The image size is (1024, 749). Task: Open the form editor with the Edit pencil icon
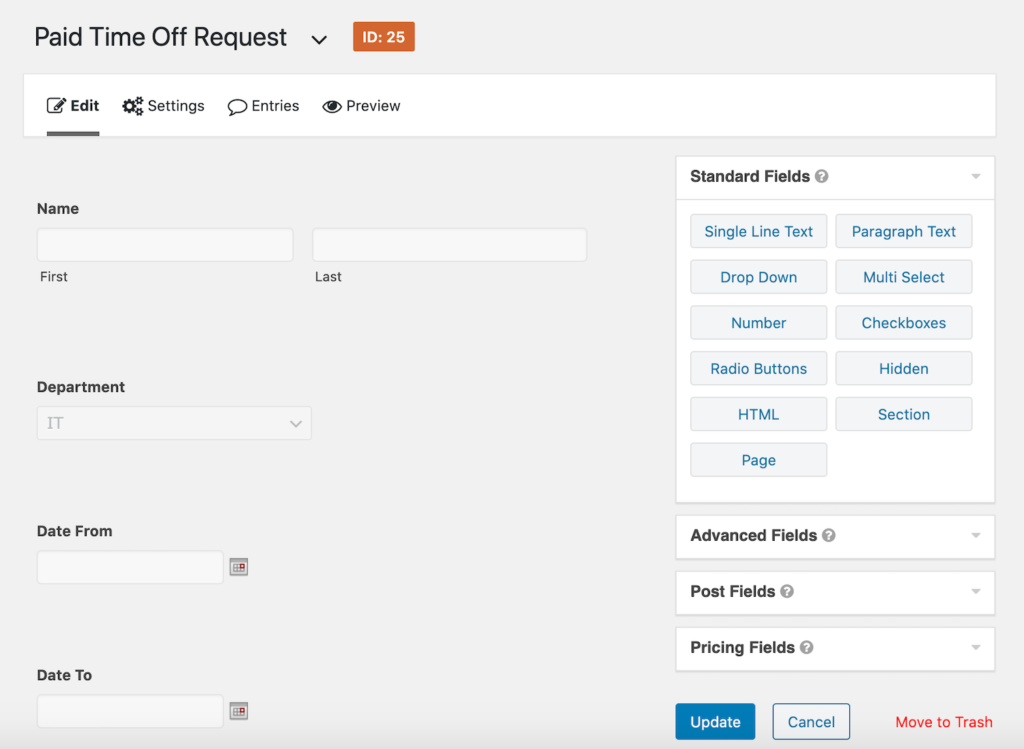[55, 105]
